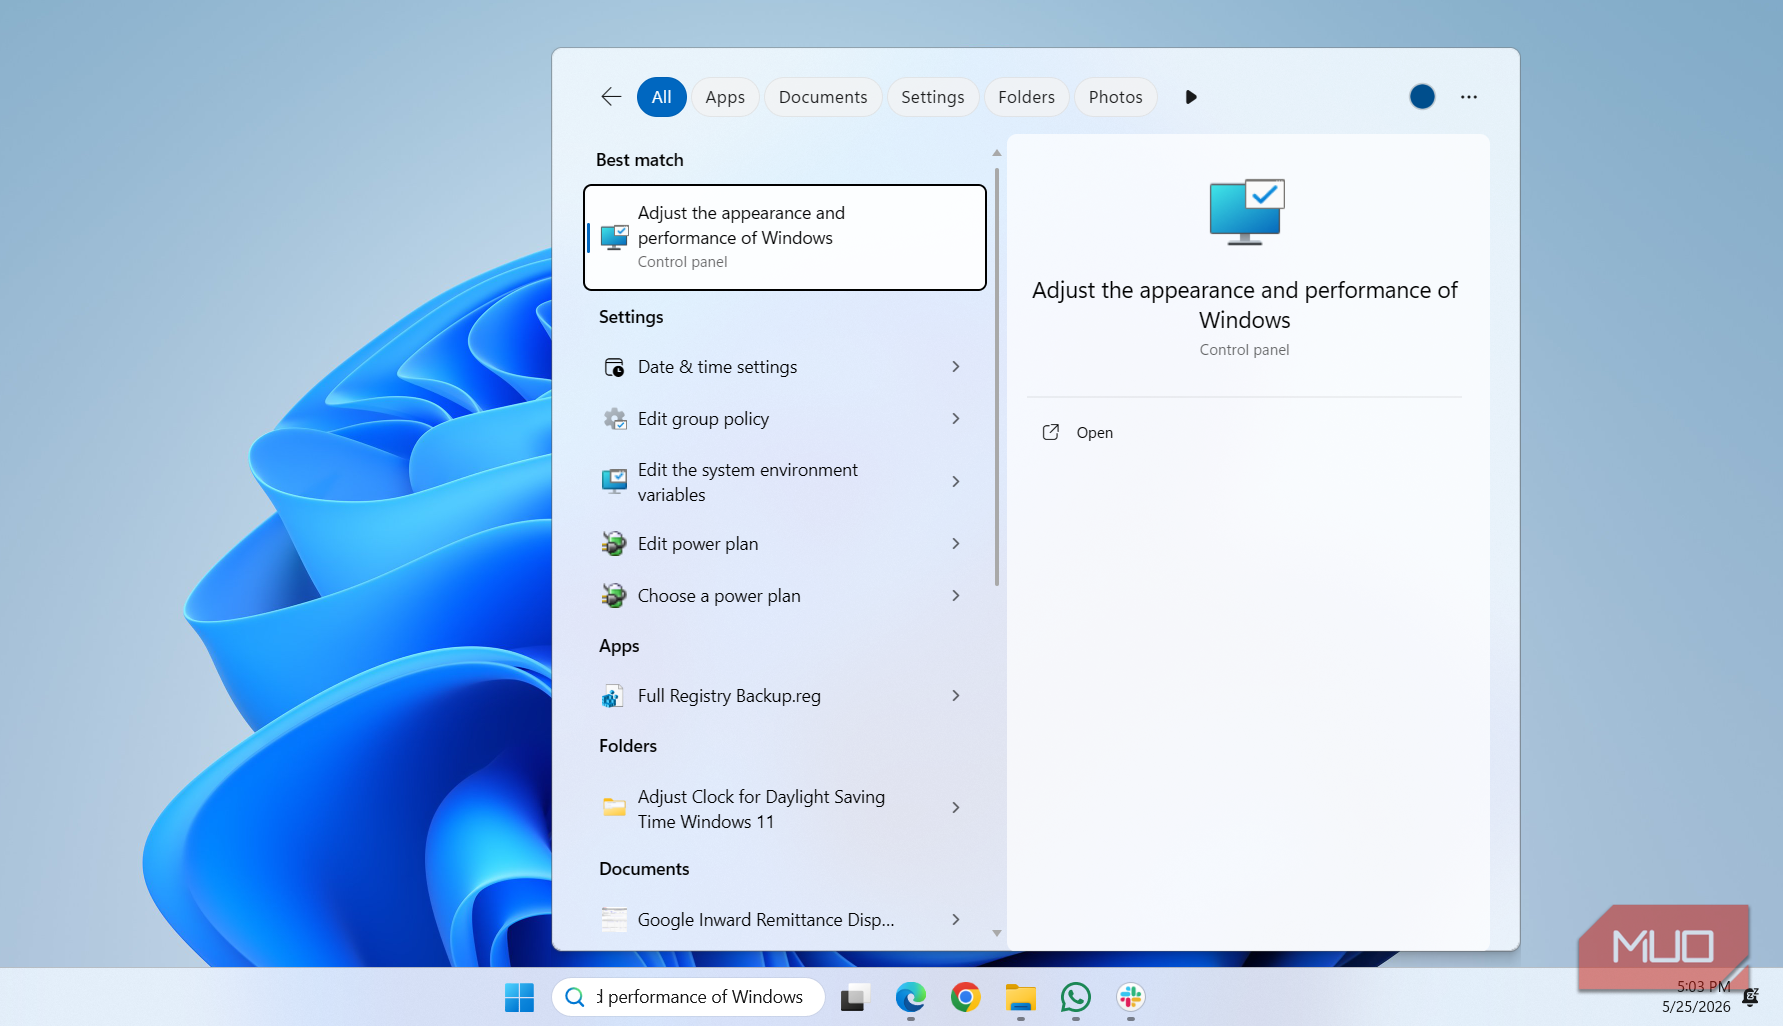Expand the Adjust Clock folder chevron
The image size is (1783, 1026).
click(x=956, y=808)
